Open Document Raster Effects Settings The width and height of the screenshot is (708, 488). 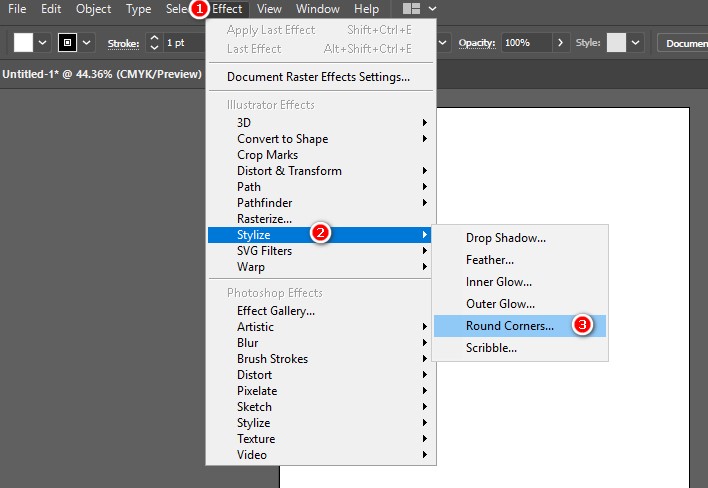(x=318, y=77)
